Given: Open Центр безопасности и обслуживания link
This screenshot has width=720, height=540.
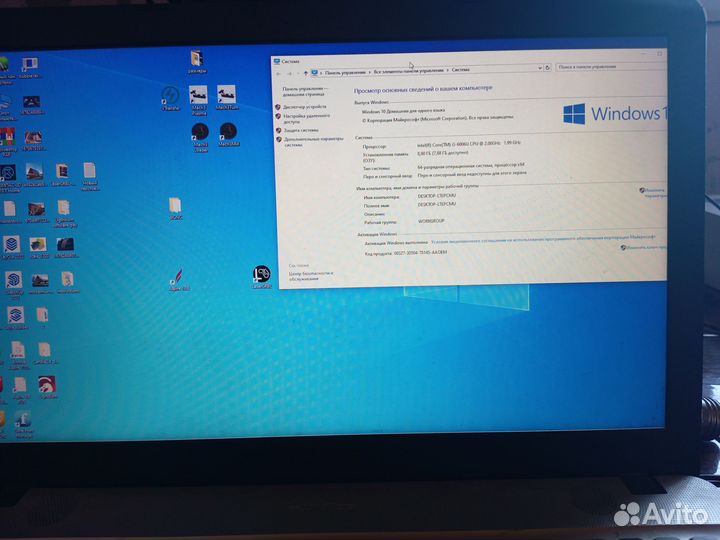Looking at the screenshot, I should [x=310, y=276].
